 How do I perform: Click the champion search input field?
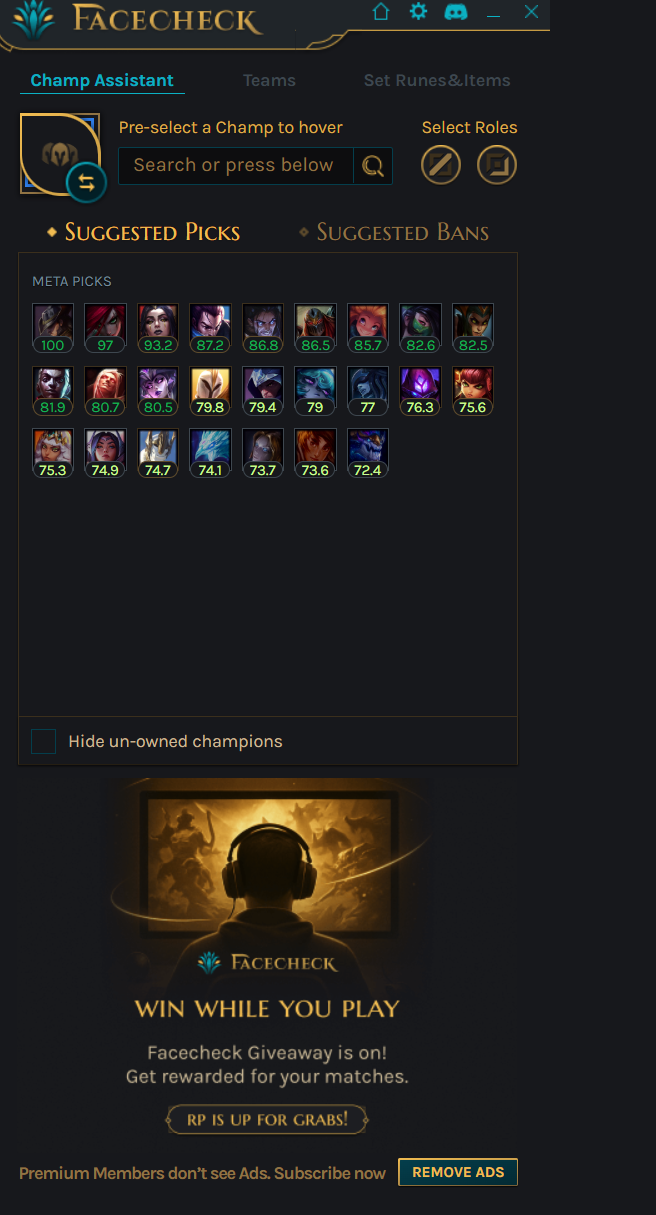(236, 166)
